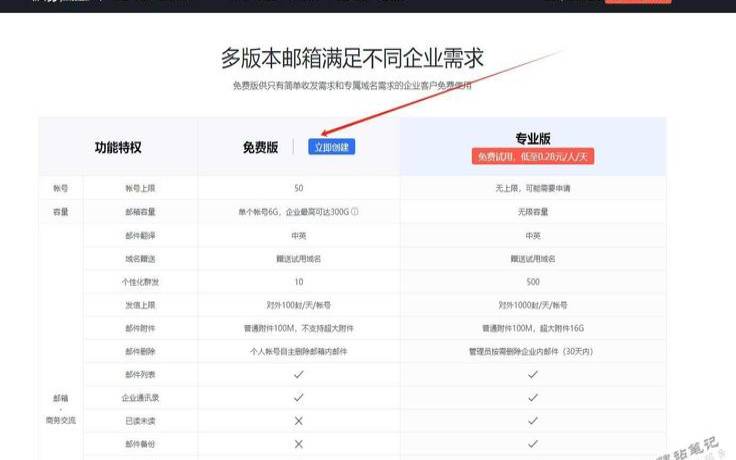
Task: Click the 对外100封/天/帐号 cell
Action: coord(299,305)
